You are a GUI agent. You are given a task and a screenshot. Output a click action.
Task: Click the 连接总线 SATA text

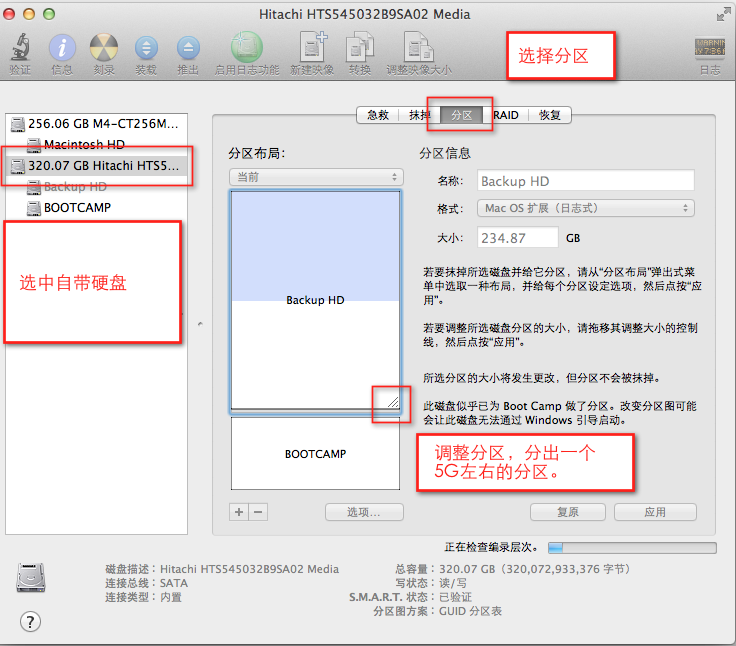pyautogui.click(x=146, y=583)
